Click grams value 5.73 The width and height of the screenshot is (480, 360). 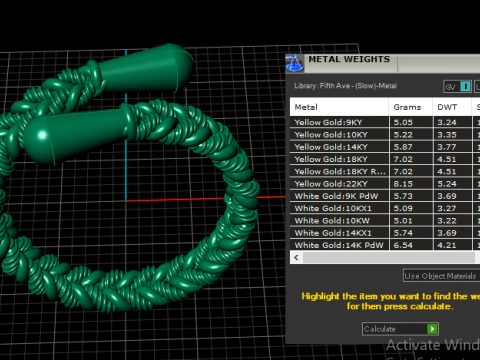pyautogui.click(x=403, y=196)
